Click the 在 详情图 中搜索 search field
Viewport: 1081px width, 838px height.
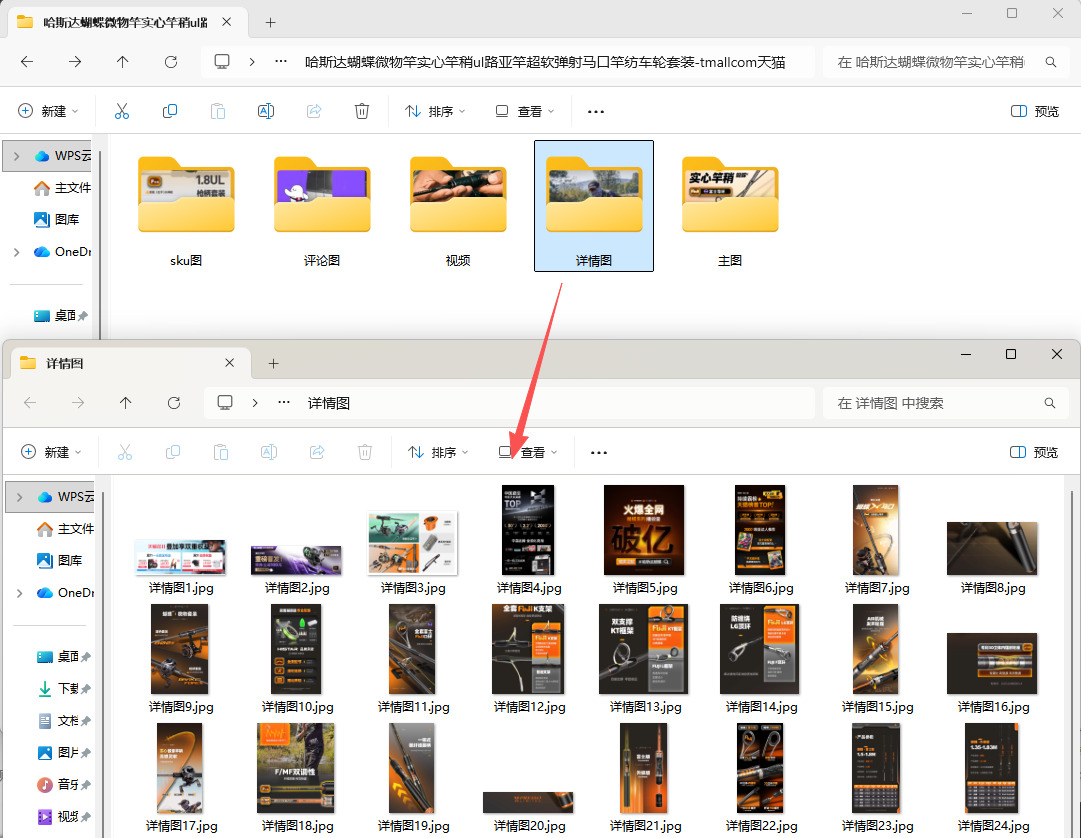tap(933, 403)
